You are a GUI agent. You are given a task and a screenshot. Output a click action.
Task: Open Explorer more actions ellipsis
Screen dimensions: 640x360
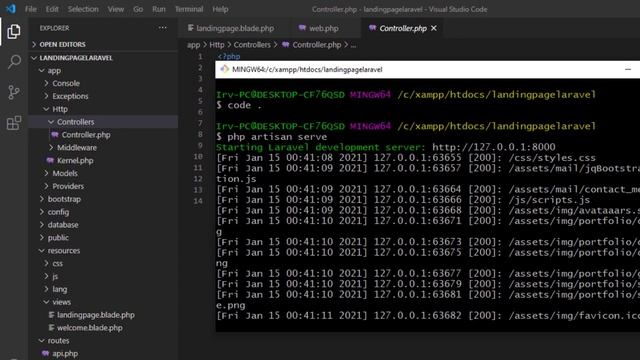click(x=162, y=28)
